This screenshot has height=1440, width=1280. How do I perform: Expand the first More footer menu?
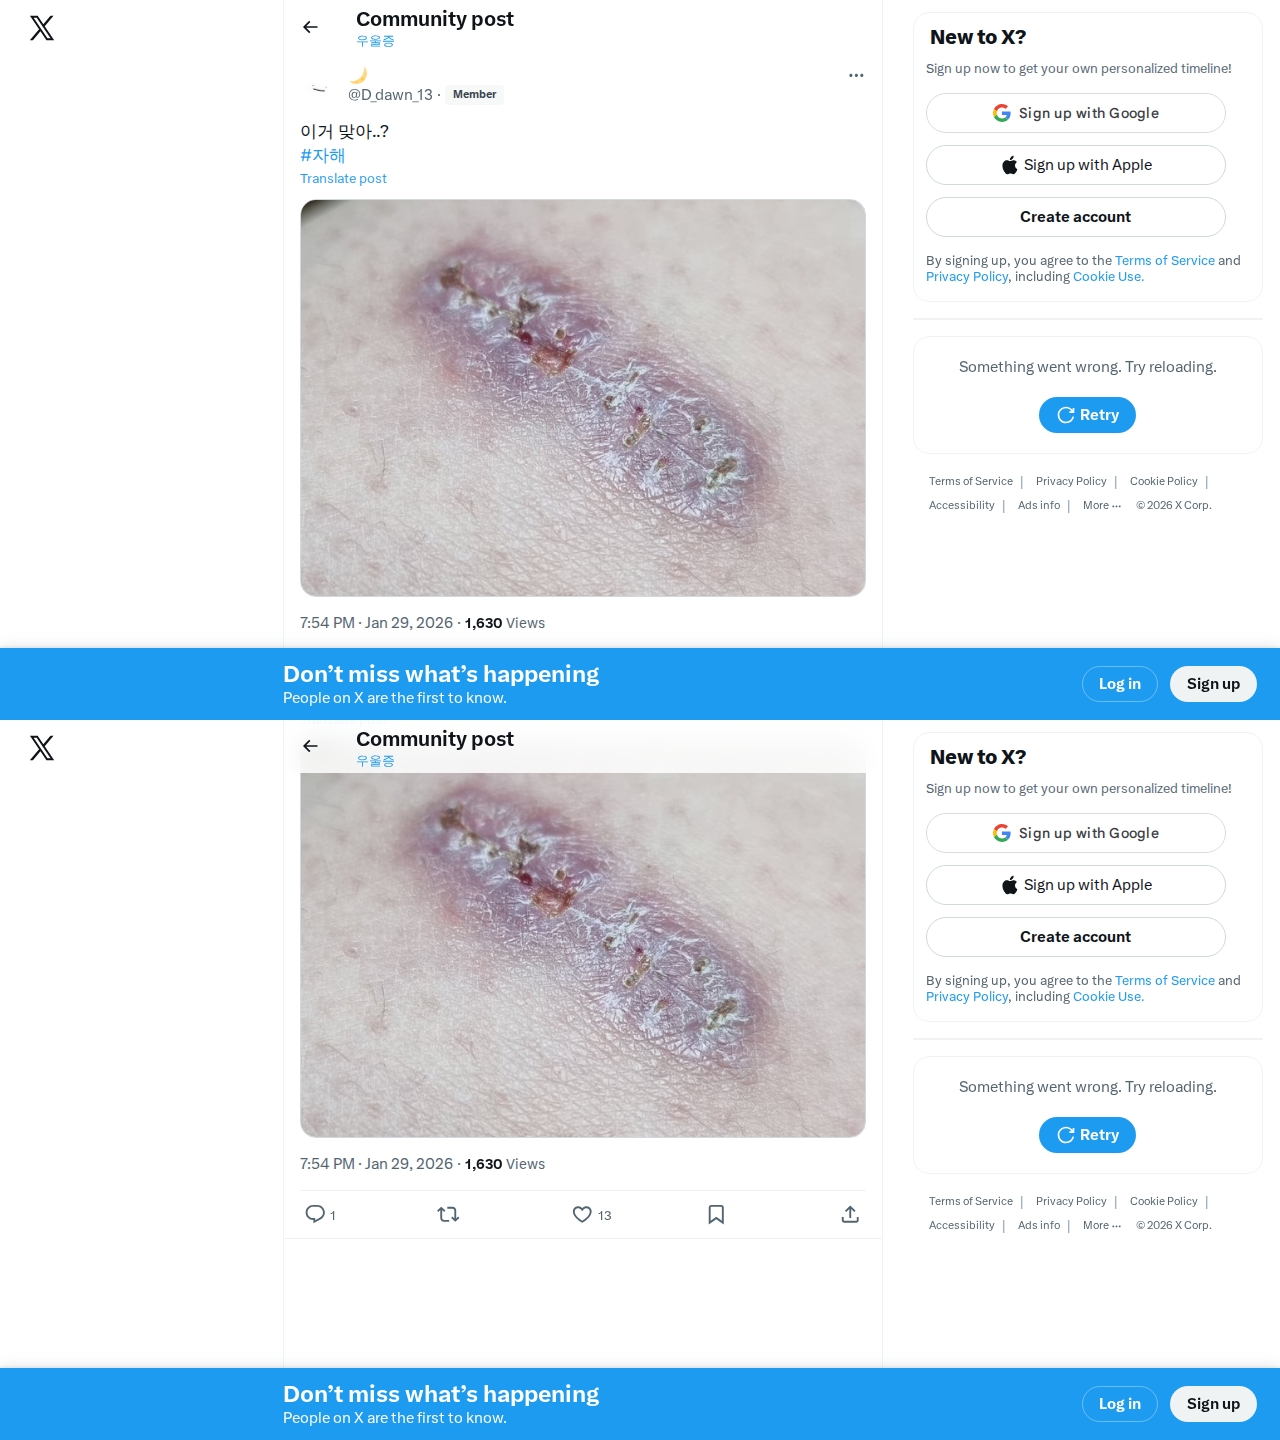pyautogui.click(x=1101, y=506)
